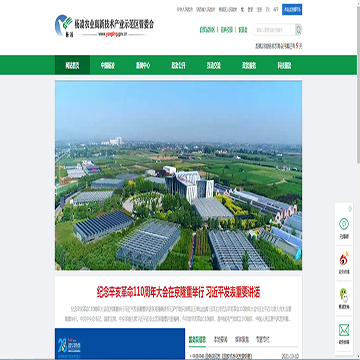Click the countdown text showing red 5 天
360x360 pixels.
tap(279, 46)
